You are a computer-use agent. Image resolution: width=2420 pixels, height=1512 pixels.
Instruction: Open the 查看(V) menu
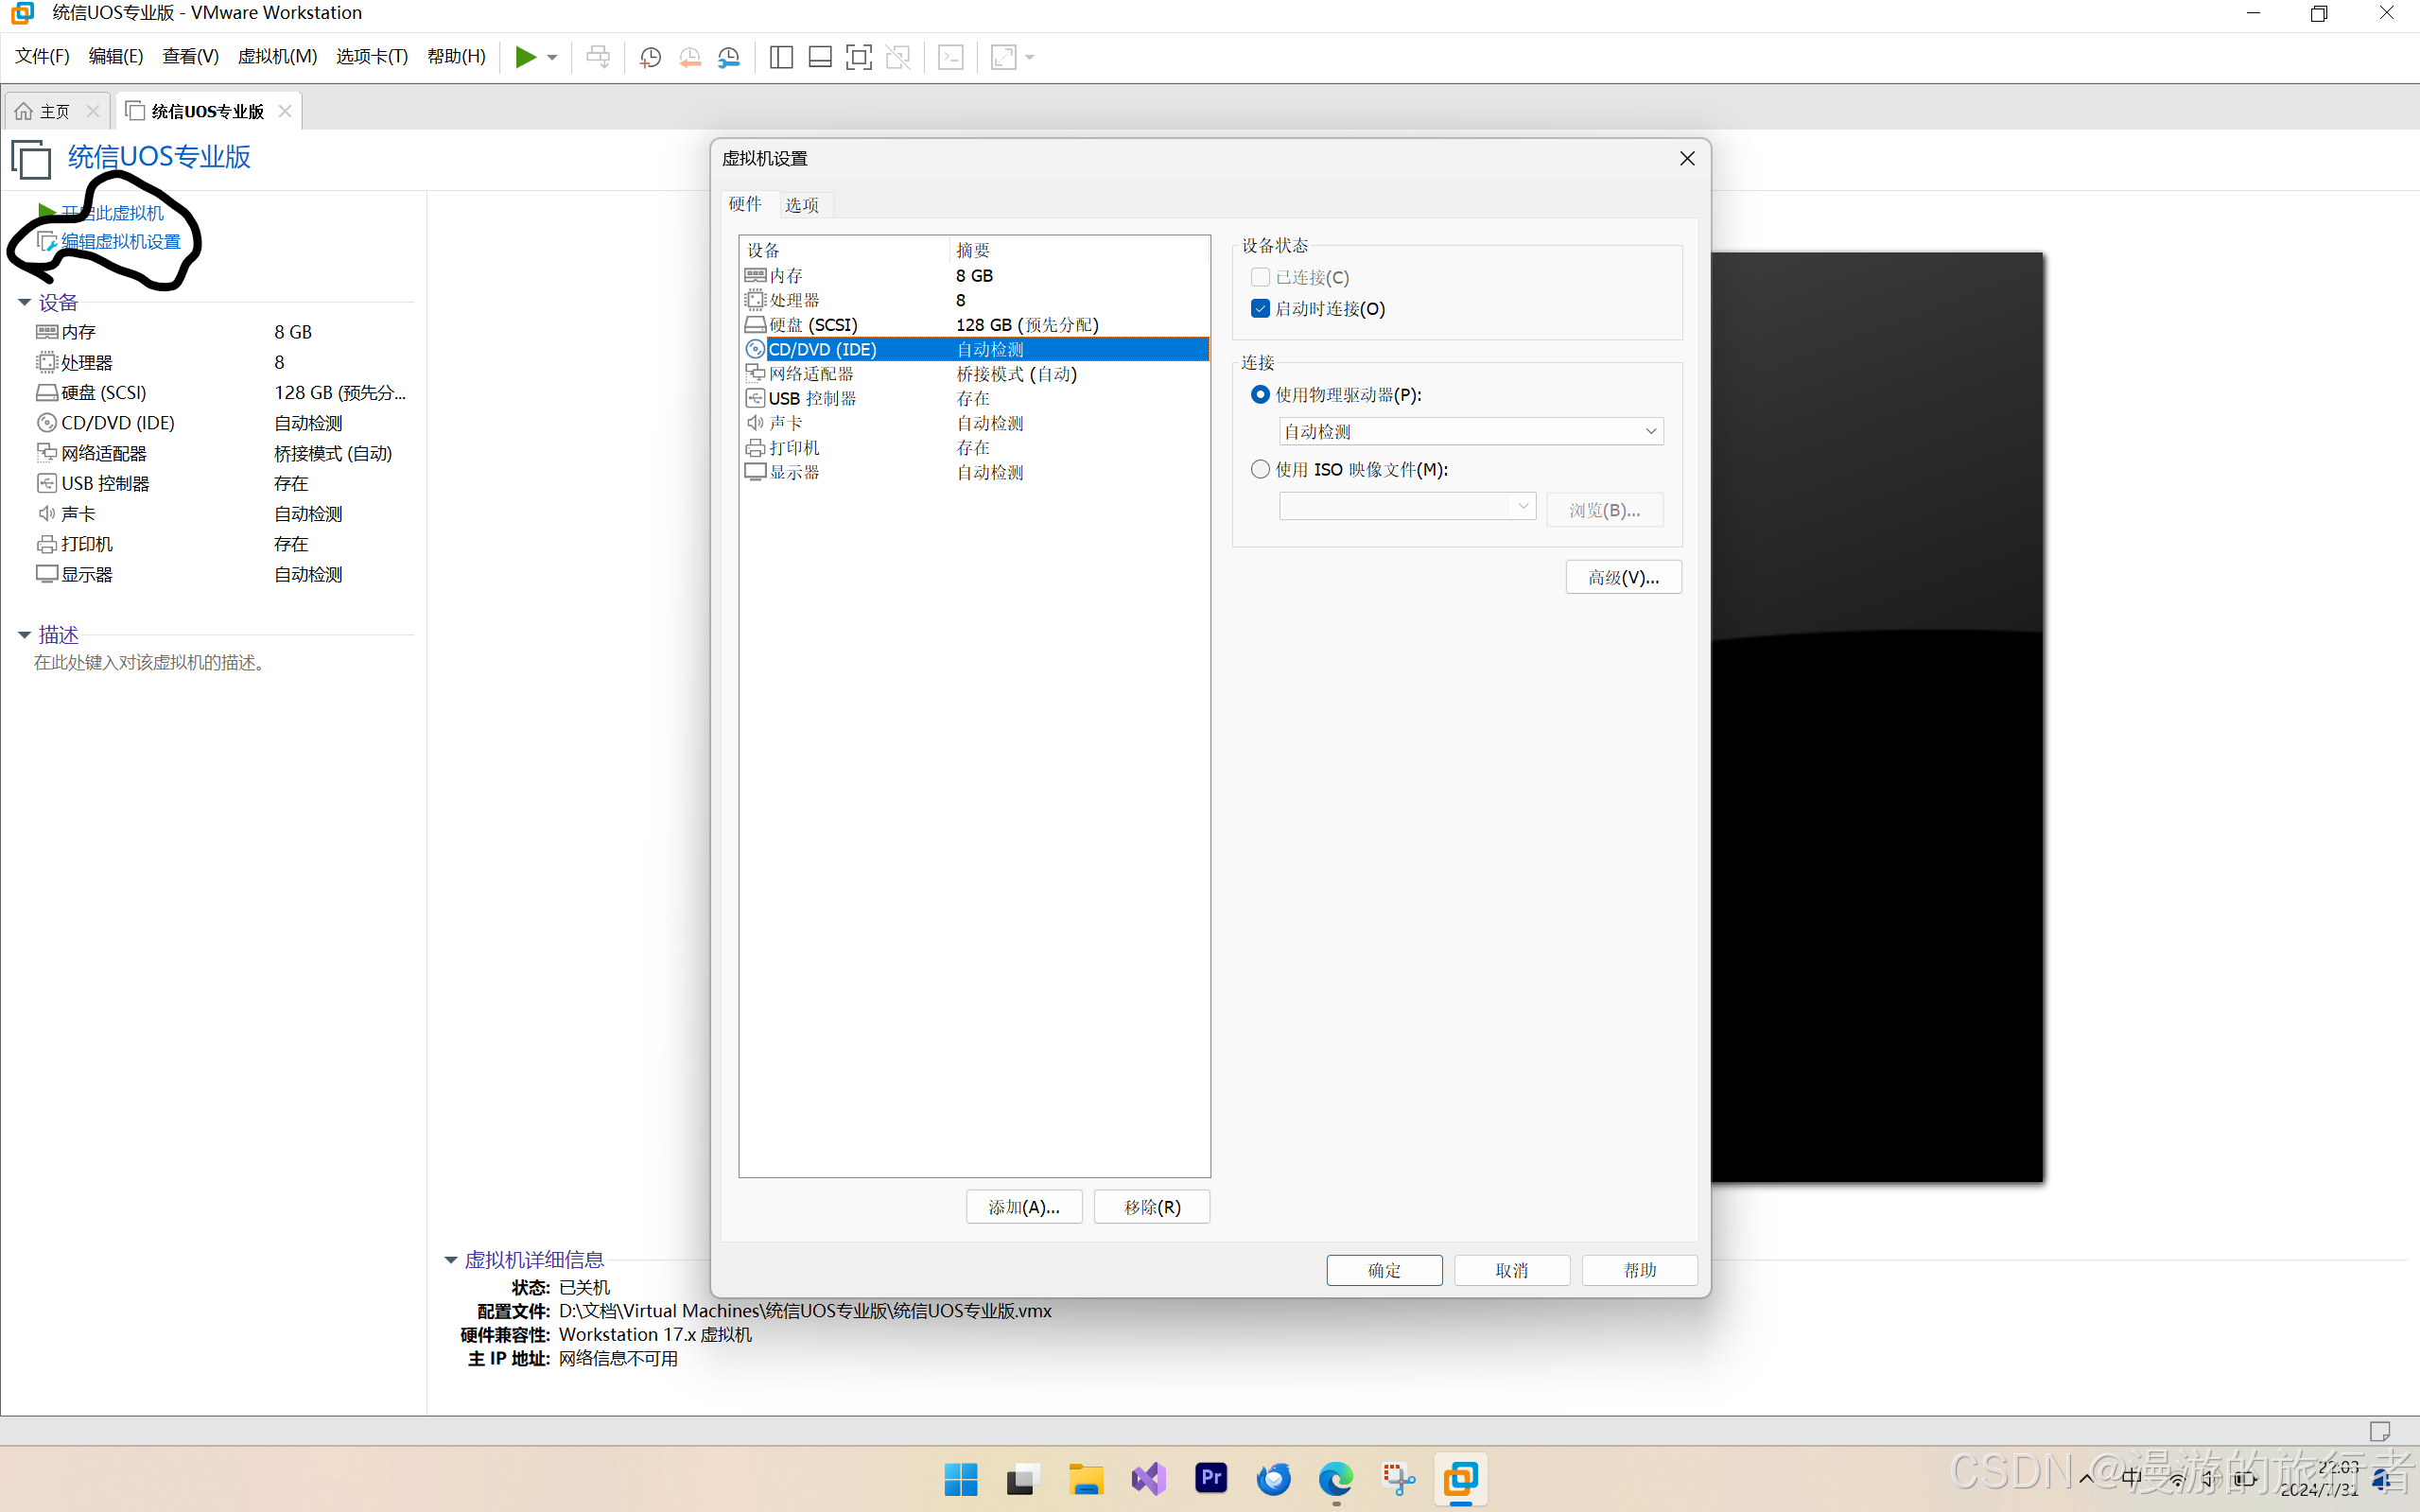pyautogui.click(x=190, y=56)
